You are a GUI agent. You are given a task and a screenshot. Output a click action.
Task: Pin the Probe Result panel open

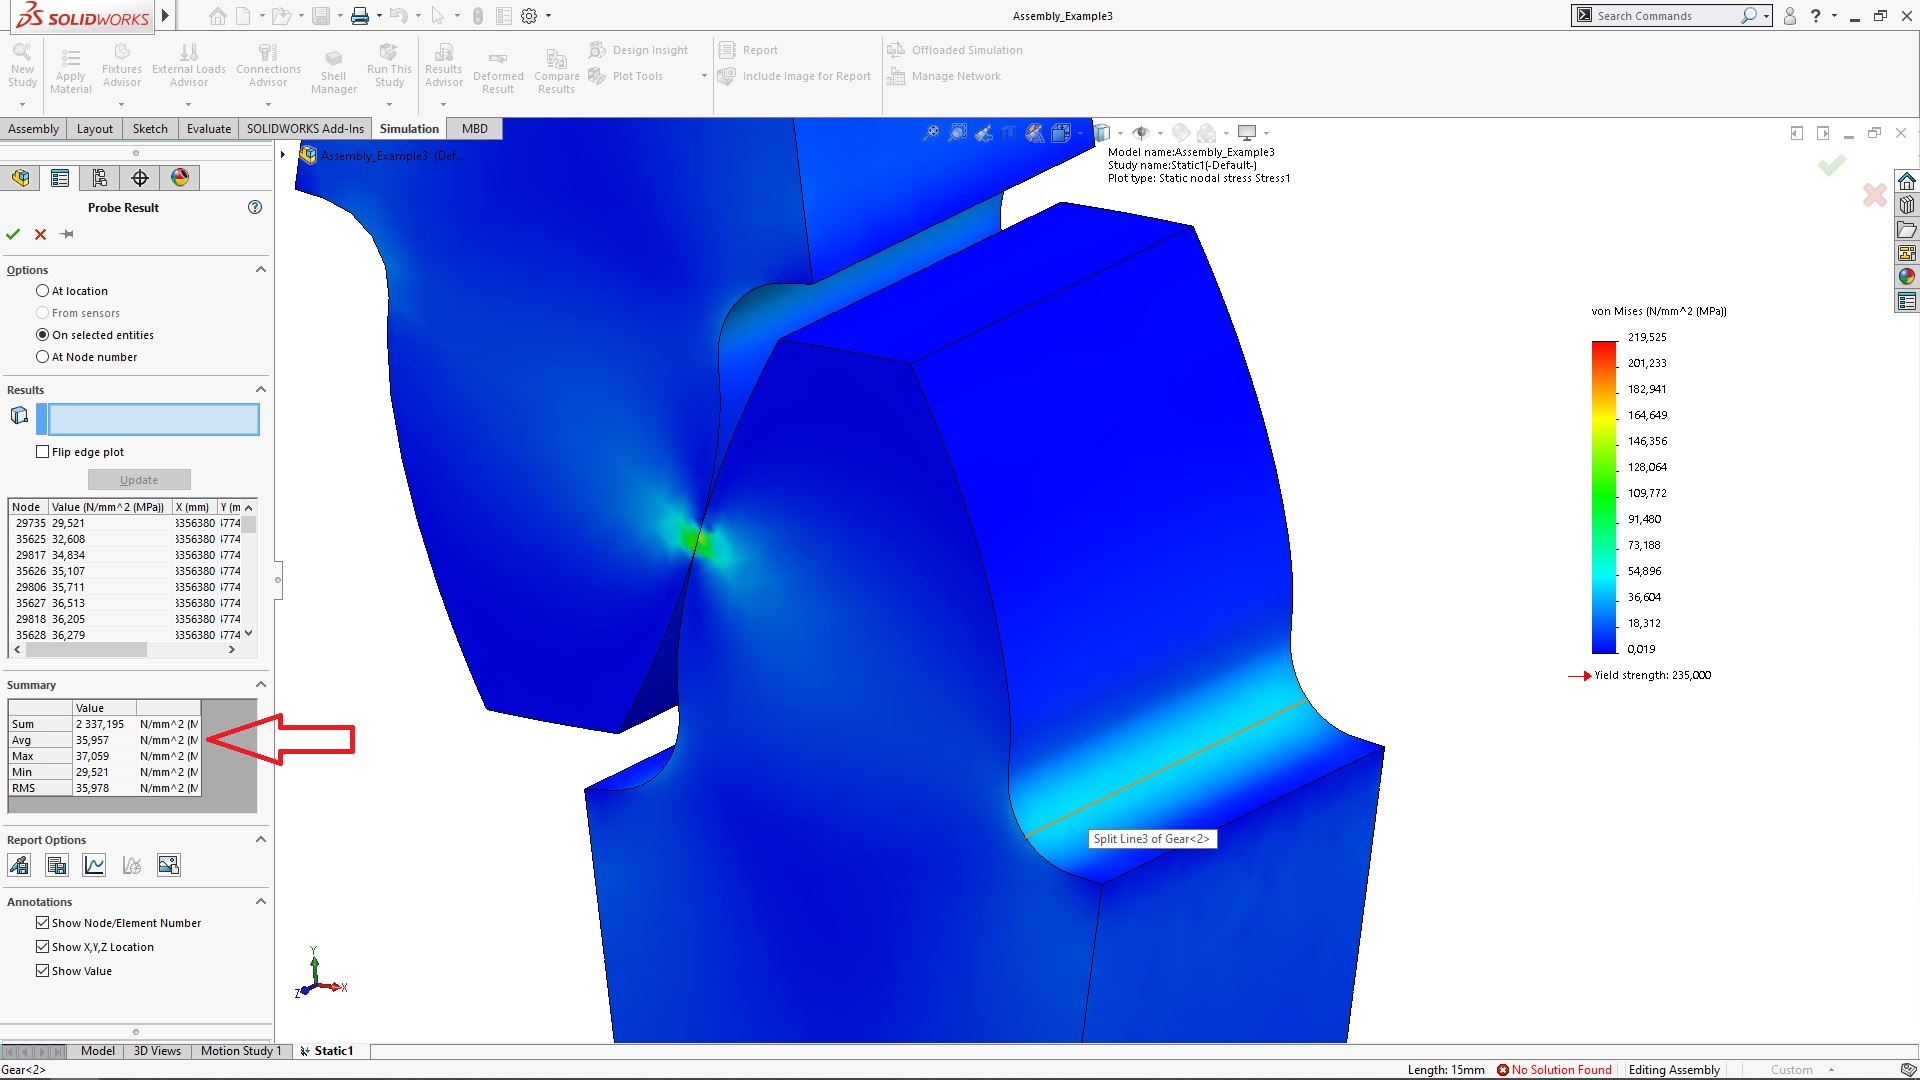point(67,234)
